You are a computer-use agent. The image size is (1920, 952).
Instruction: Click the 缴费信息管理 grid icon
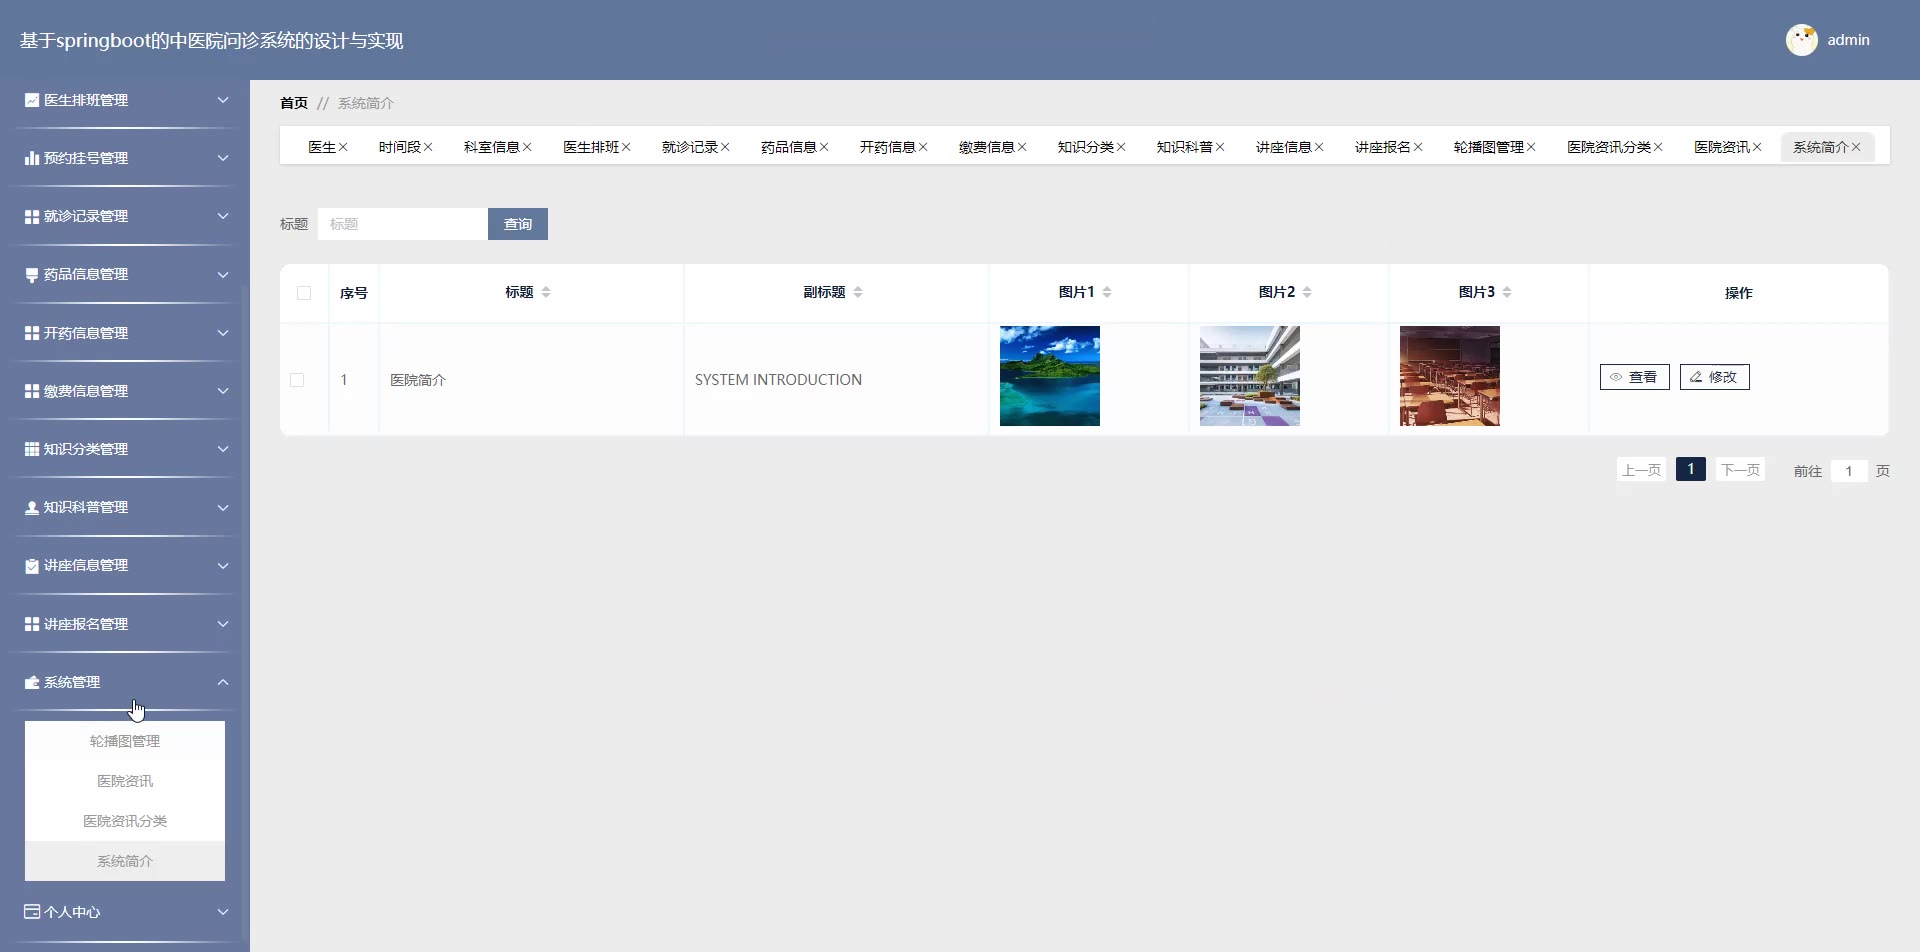(x=32, y=391)
